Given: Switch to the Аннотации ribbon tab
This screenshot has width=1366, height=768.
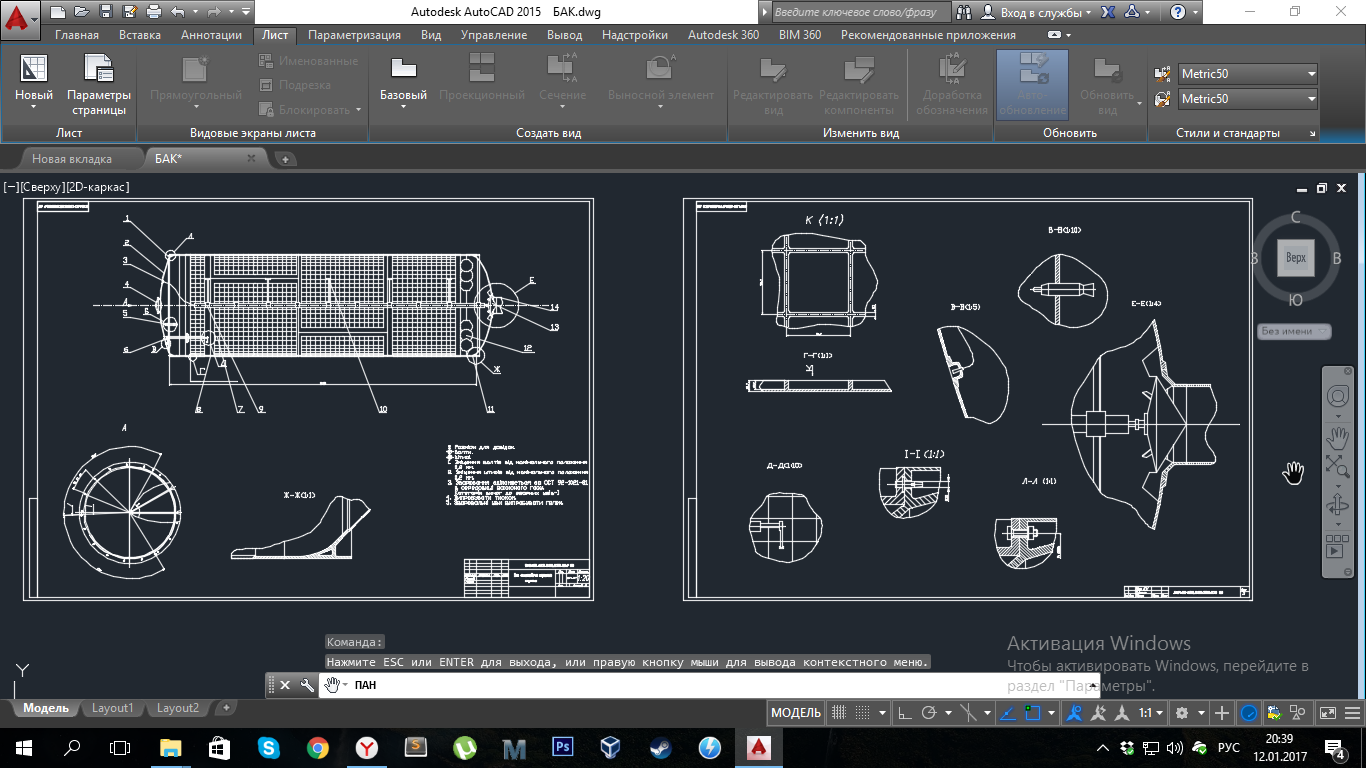Looking at the screenshot, I should coord(212,35).
